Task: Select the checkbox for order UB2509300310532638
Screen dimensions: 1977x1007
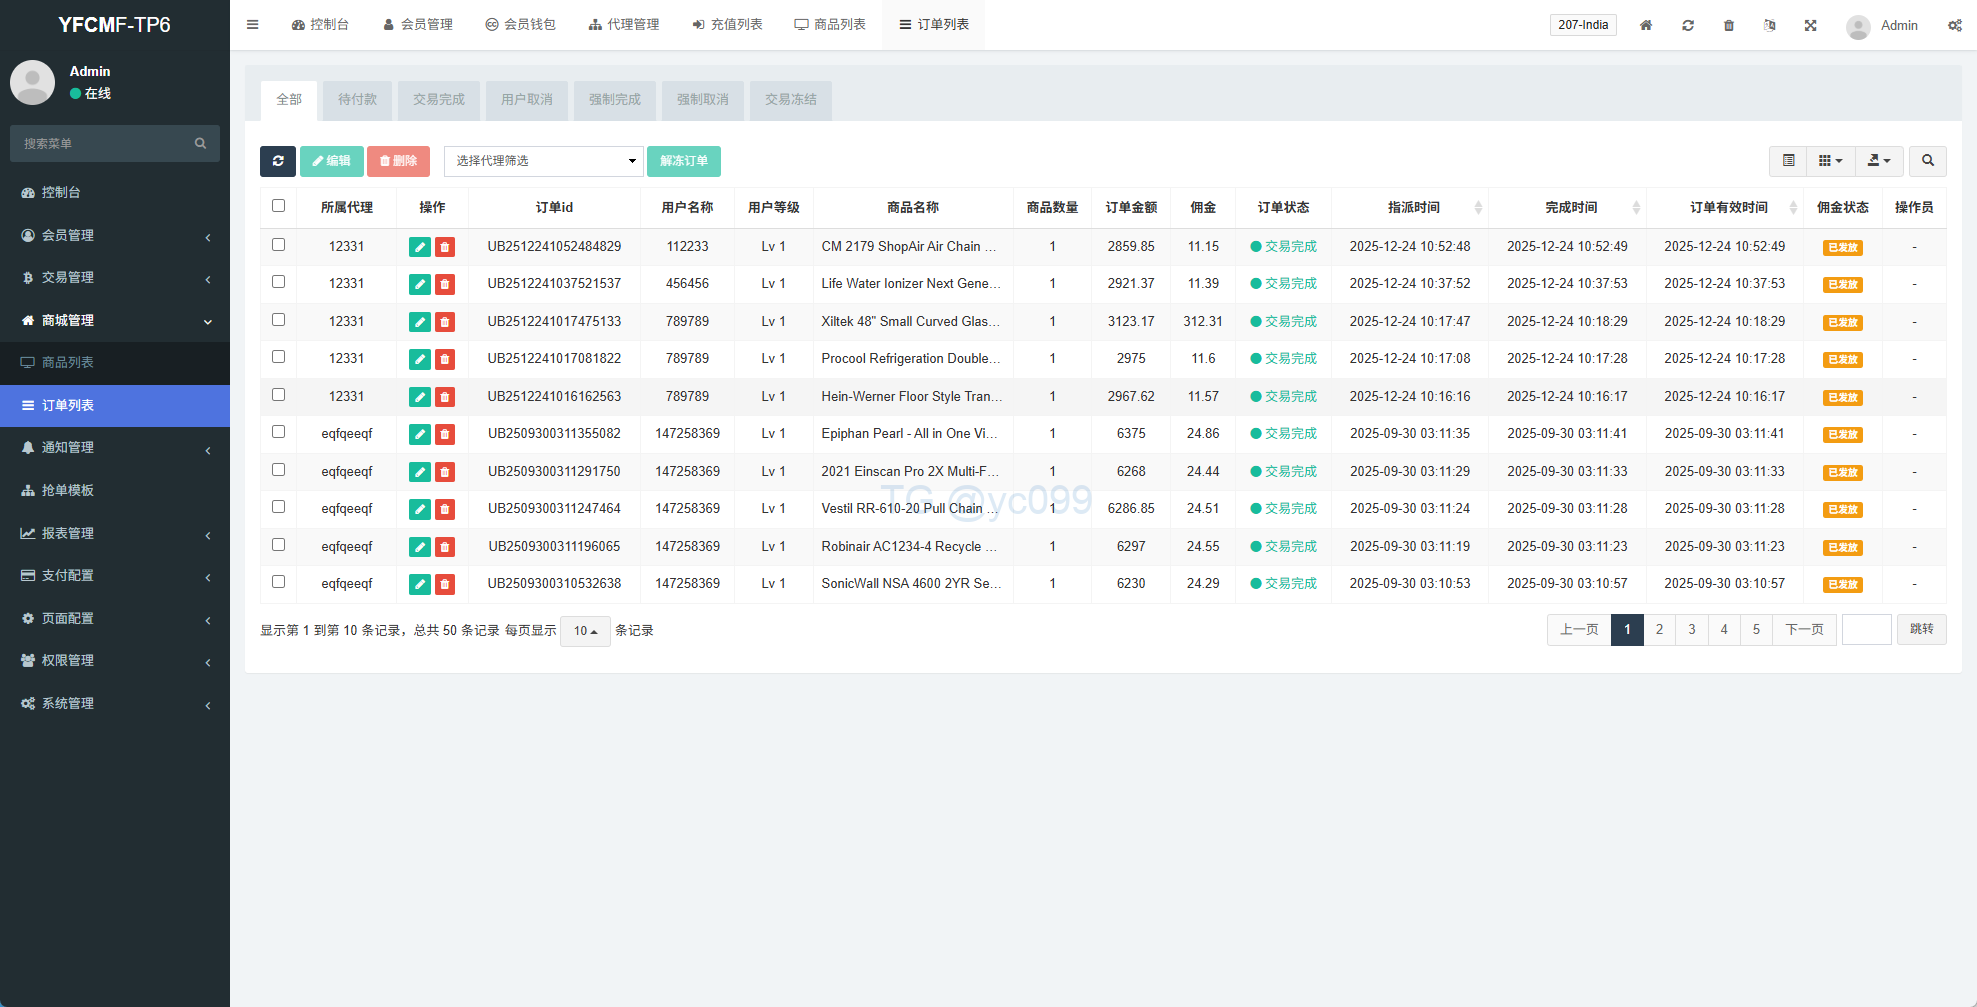Action: [x=279, y=582]
